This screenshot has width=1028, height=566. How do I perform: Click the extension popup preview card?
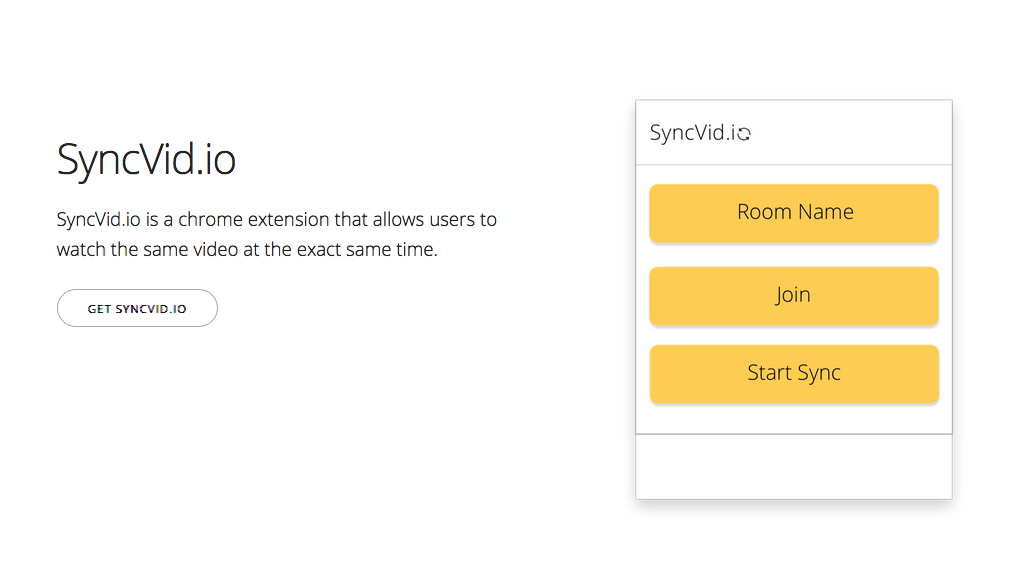click(x=794, y=300)
